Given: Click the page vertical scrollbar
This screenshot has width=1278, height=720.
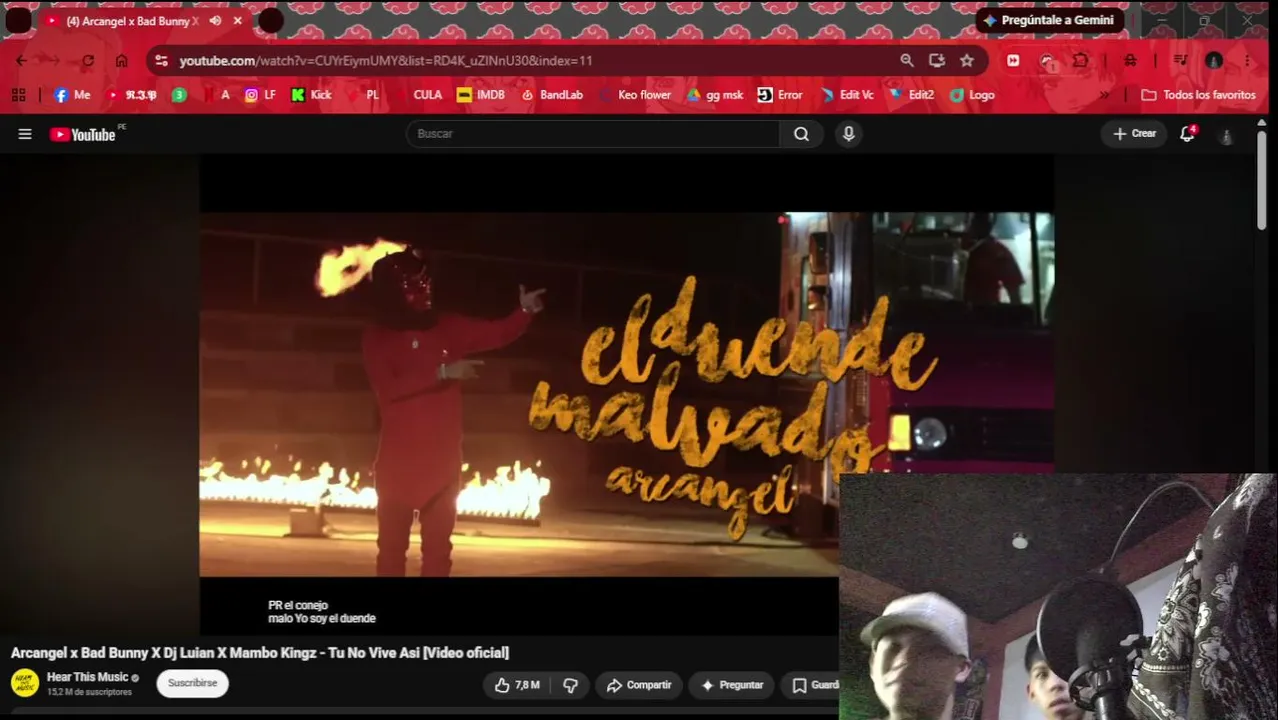Looking at the screenshot, I should [x=1262, y=181].
